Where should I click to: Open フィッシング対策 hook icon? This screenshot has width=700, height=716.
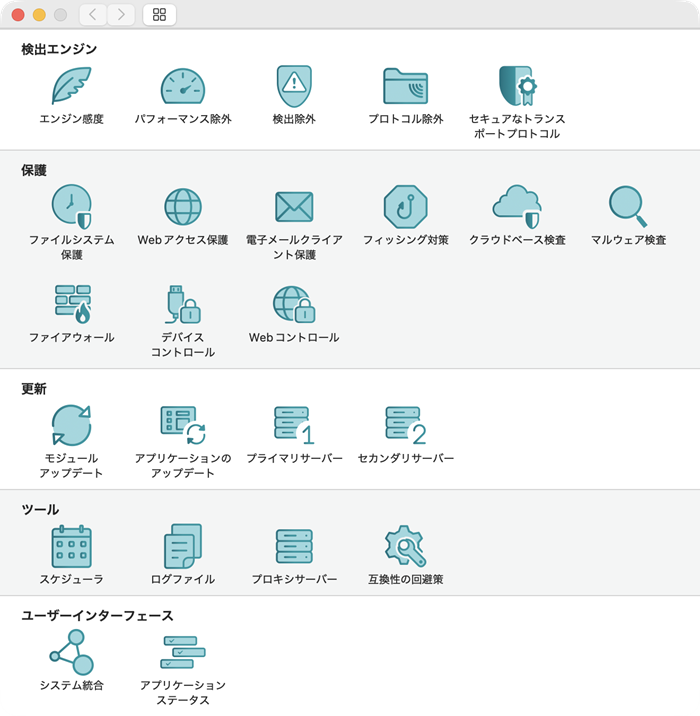[x=405, y=206]
